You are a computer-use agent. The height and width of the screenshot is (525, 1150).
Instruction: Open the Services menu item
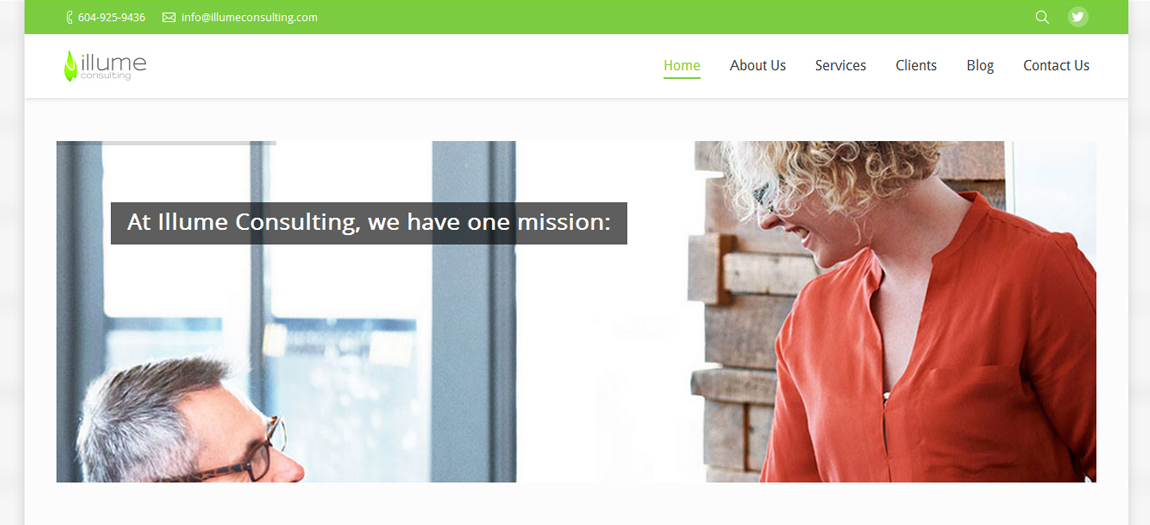click(840, 65)
